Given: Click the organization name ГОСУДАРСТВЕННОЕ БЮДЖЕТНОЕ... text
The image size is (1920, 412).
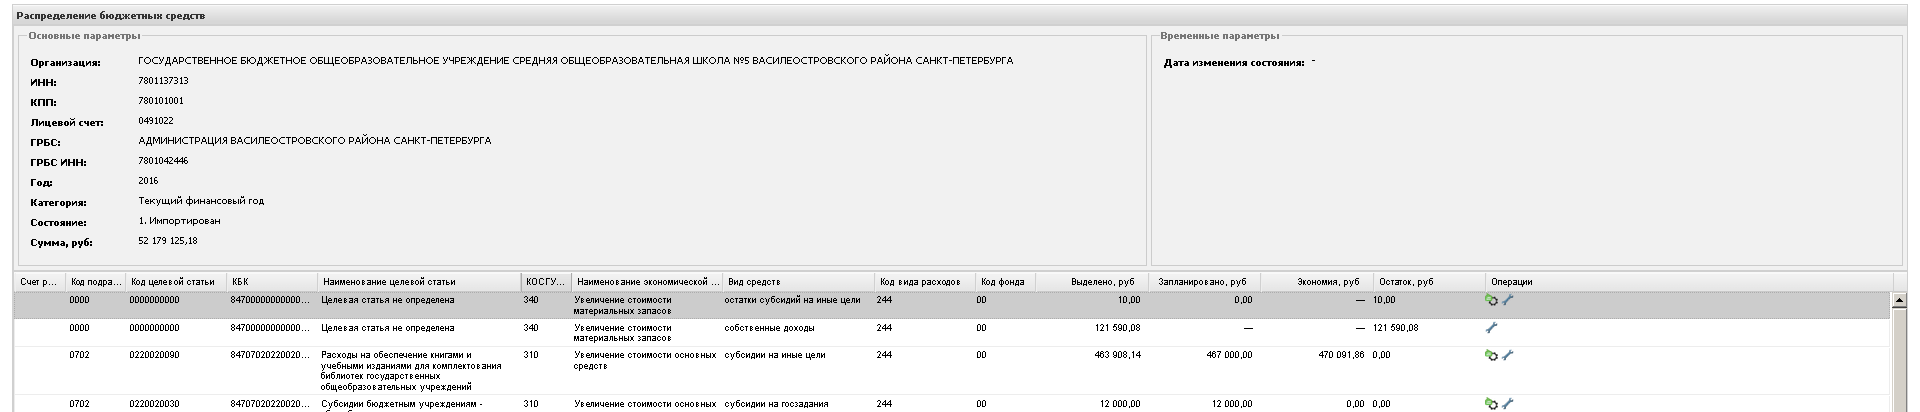Looking at the screenshot, I should click(x=575, y=61).
